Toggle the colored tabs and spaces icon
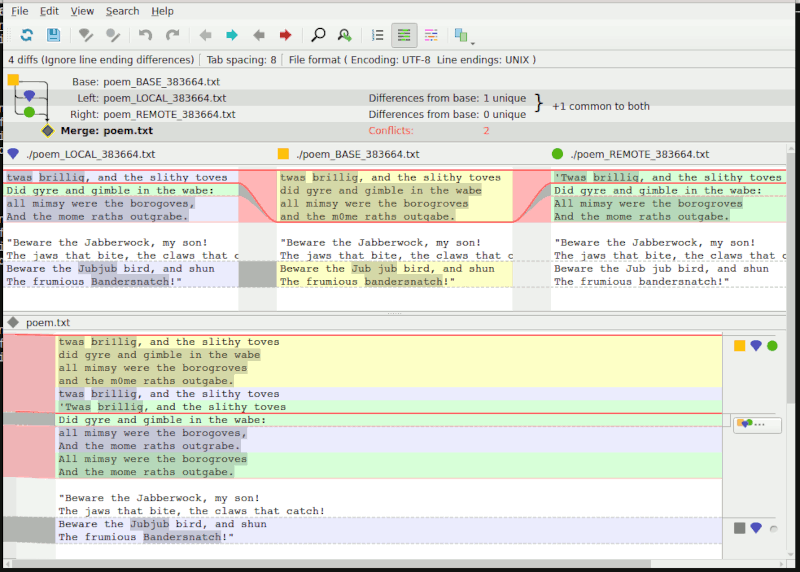 pyautogui.click(x=431, y=35)
